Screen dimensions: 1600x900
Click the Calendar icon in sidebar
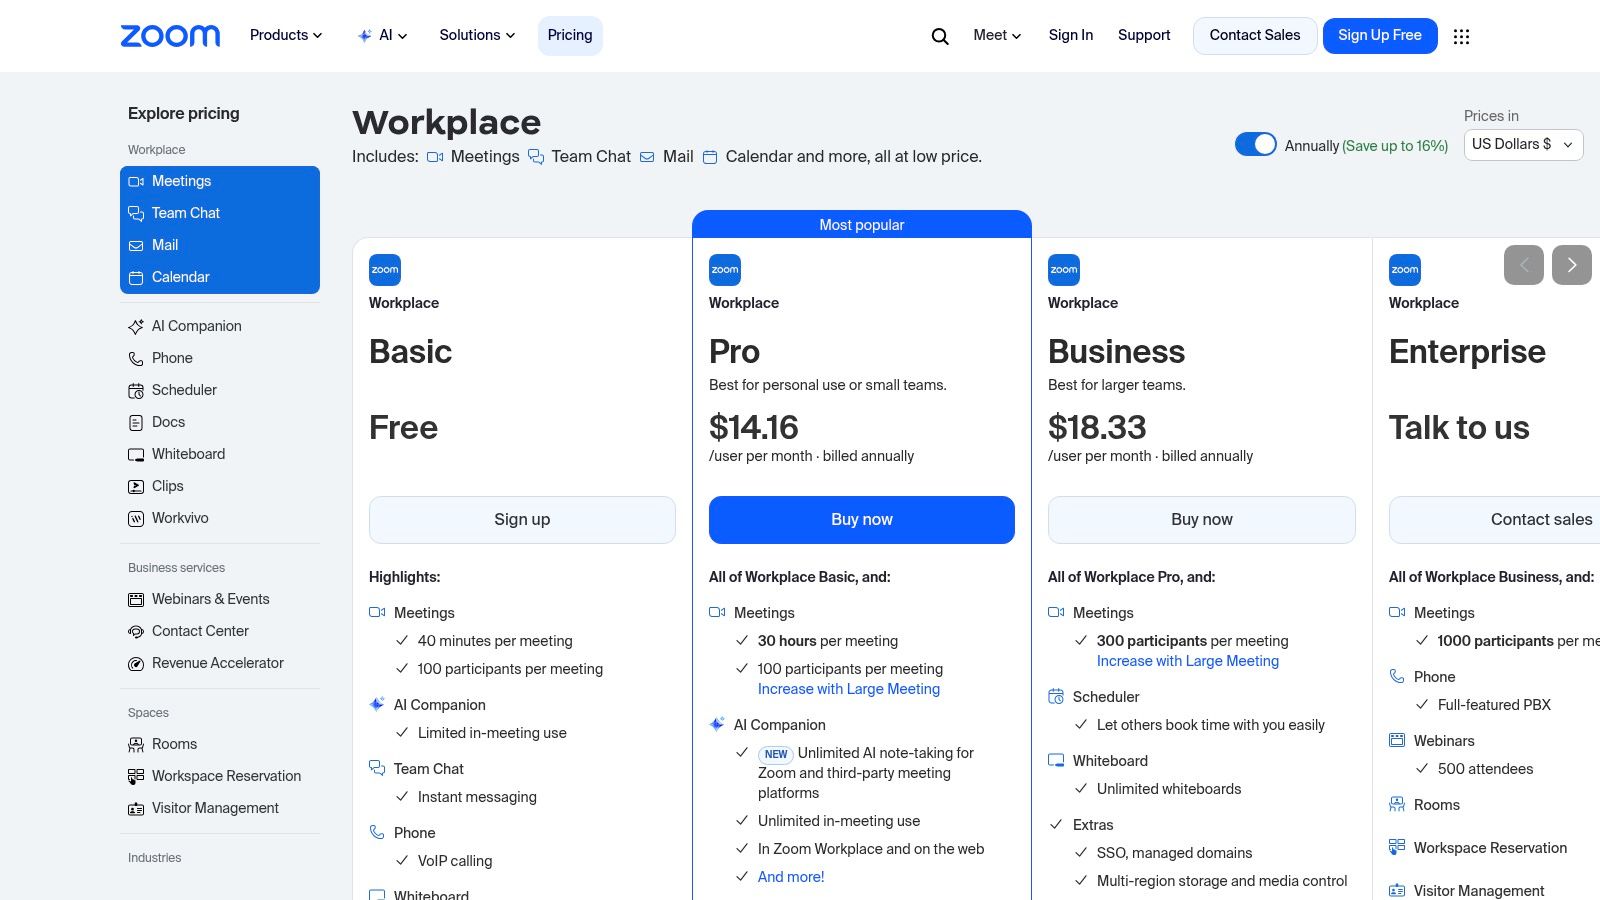click(x=136, y=277)
